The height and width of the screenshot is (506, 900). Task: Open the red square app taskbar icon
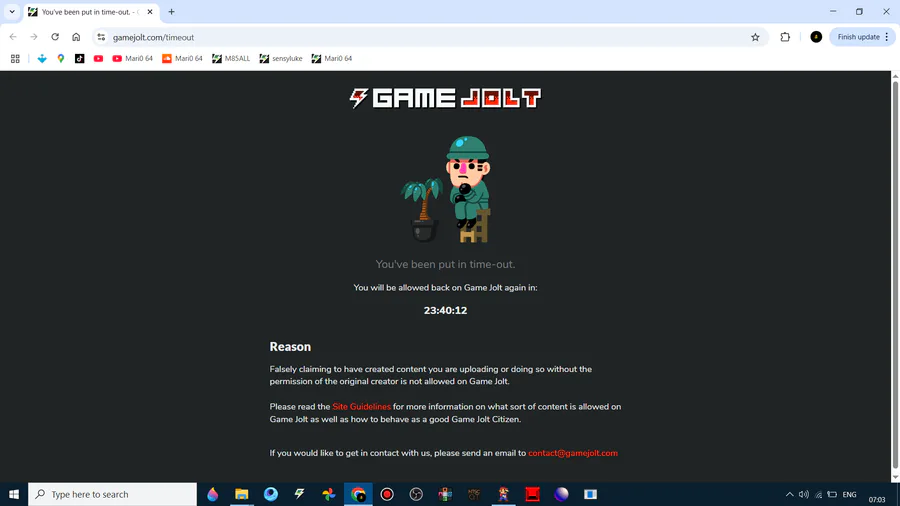533,494
